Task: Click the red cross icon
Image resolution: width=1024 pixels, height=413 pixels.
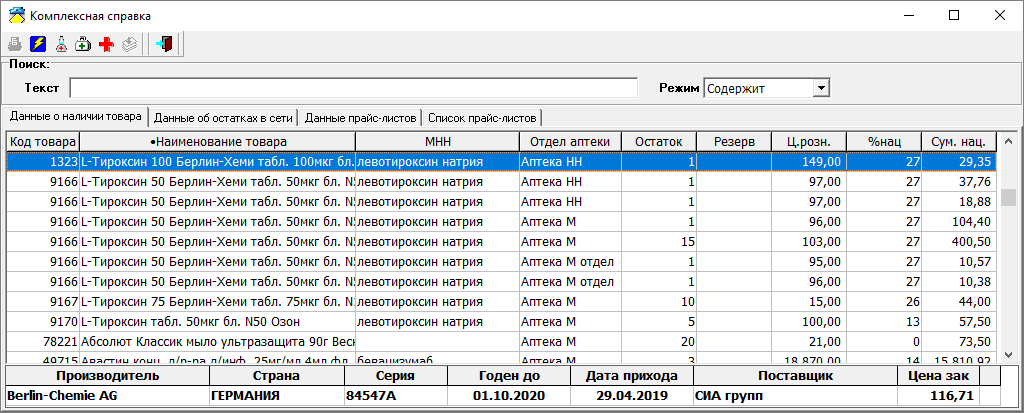Action: pos(106,44)
